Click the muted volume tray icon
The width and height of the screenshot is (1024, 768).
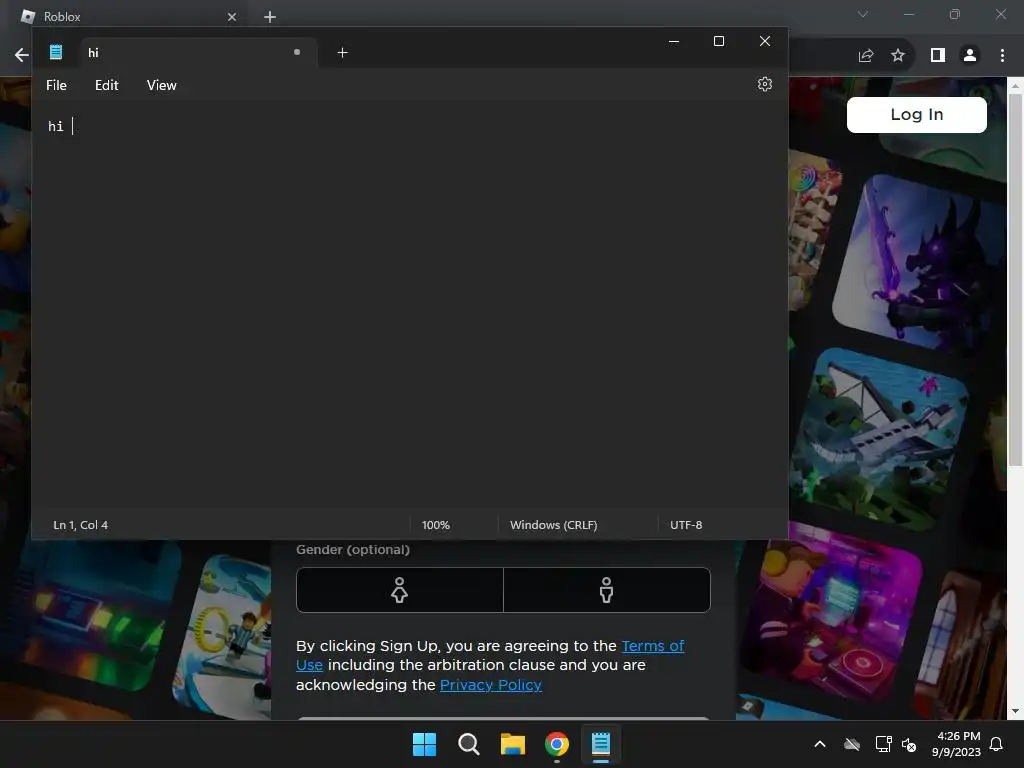pyautogui.click(x=909, y=744)
